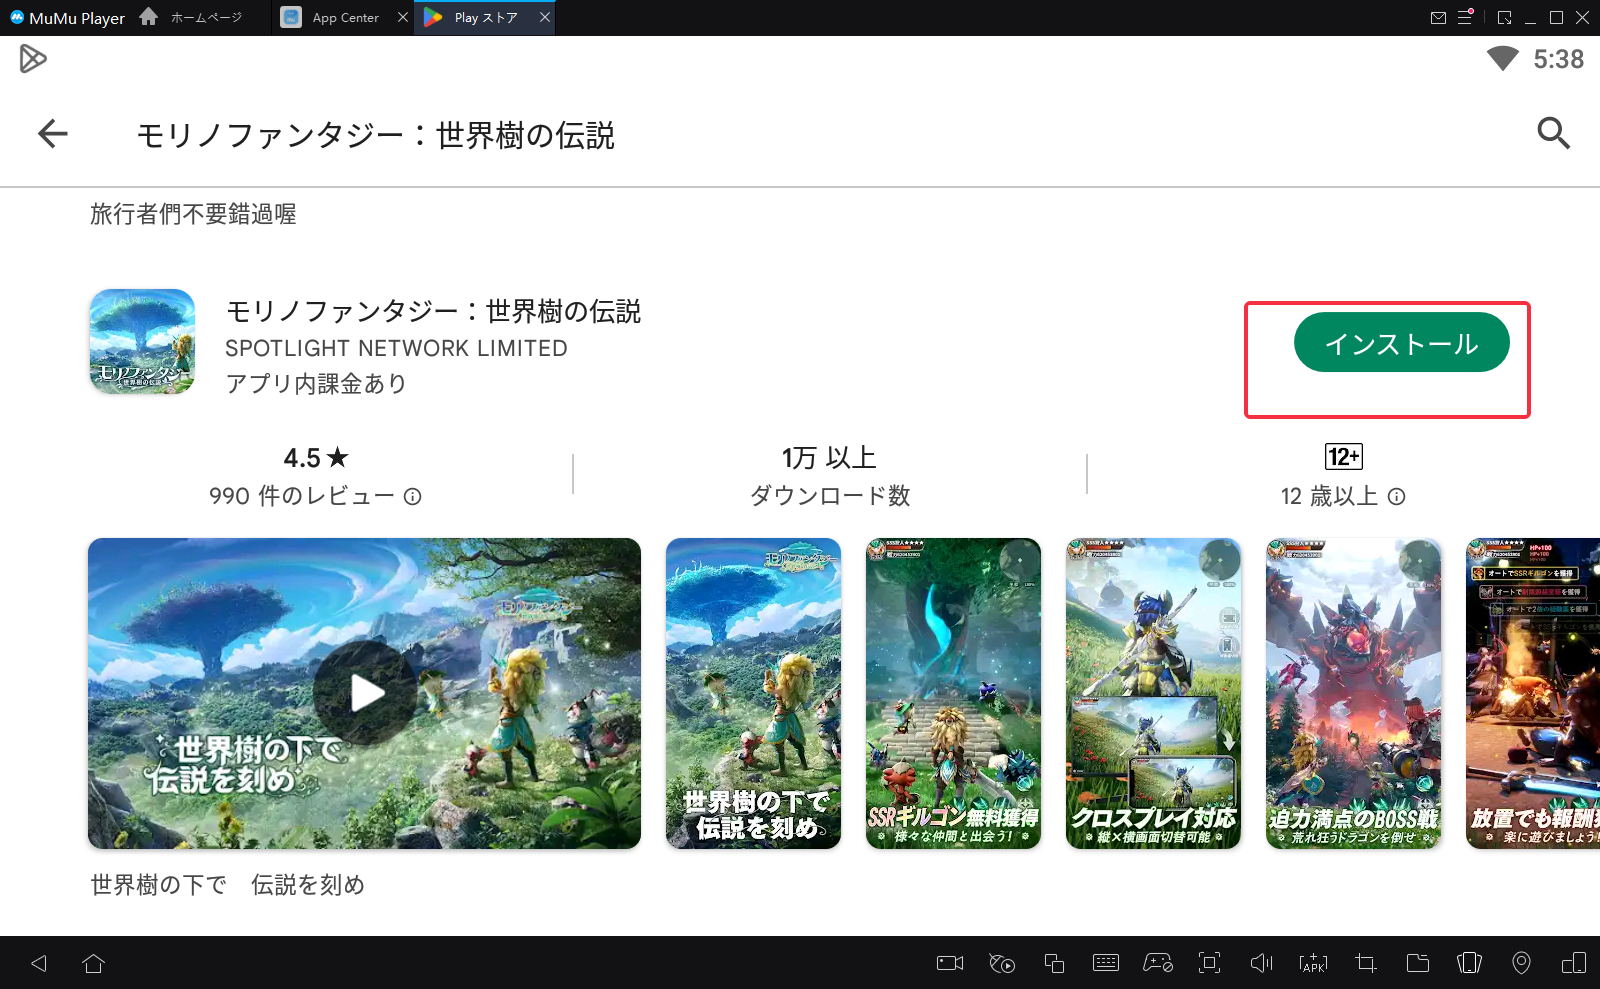This screenshot has width=1600, height=989.
Task: Click Play Store notification icon in status bar
Action: 32,59
